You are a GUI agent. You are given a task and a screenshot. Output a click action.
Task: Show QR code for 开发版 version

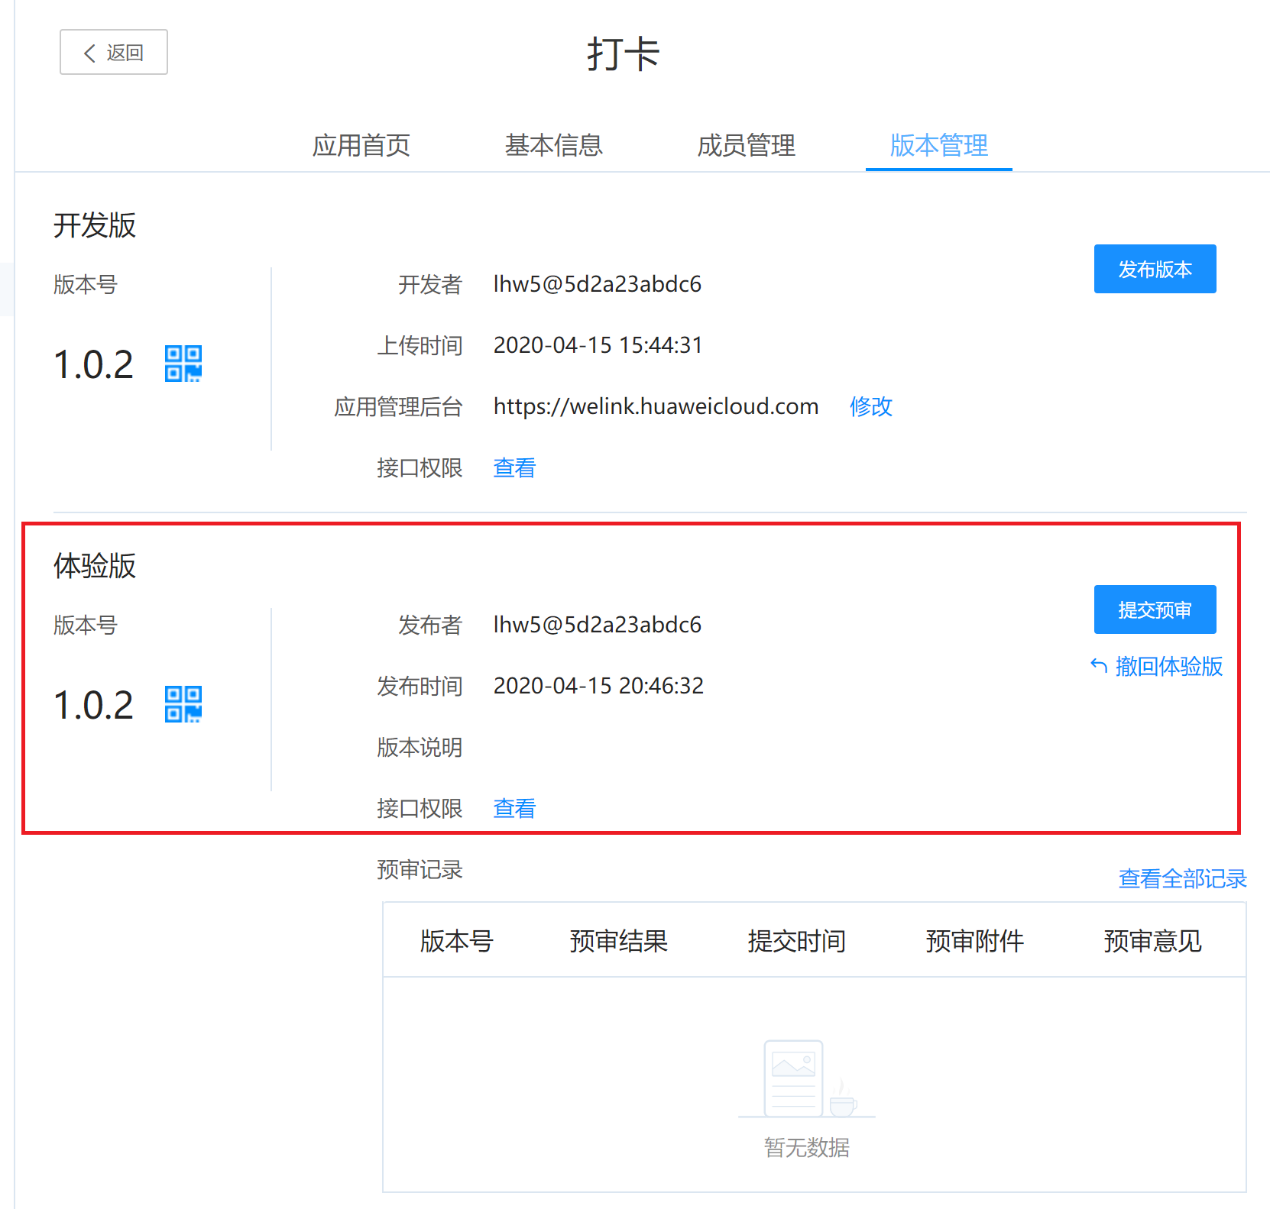click(x=183, y=364)
